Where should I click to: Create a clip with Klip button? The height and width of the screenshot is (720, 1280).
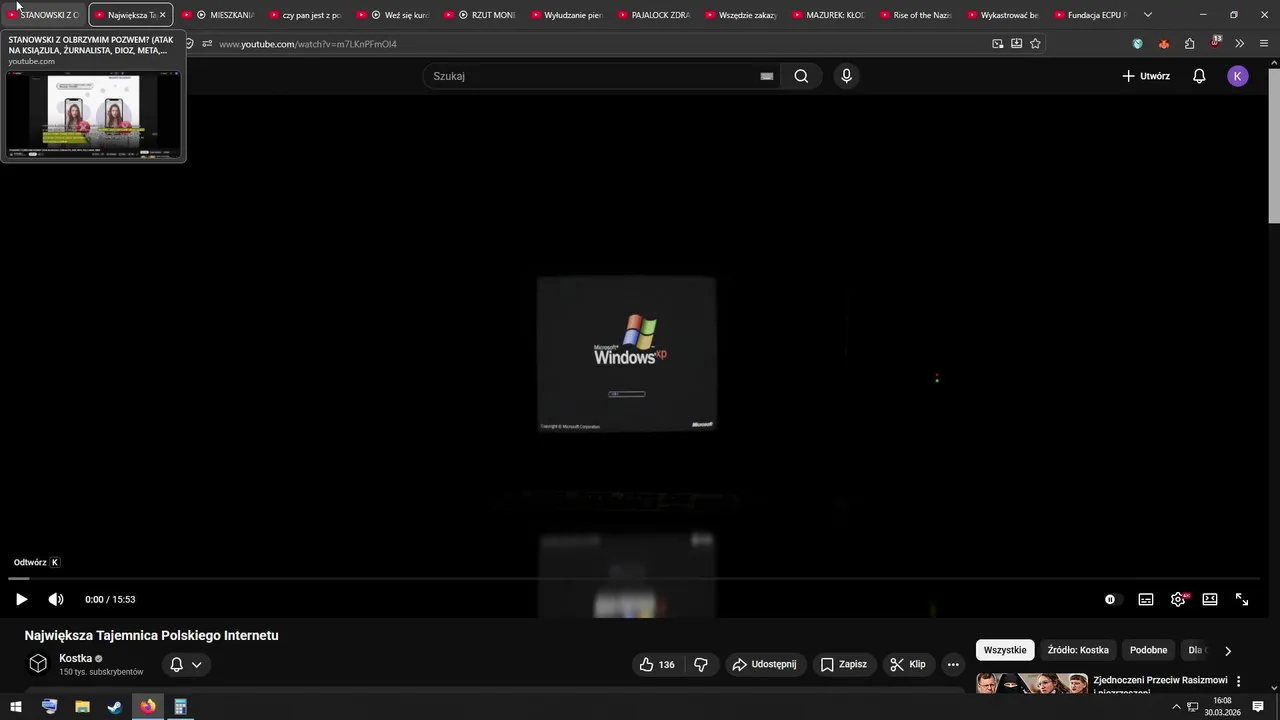coord(908,664)
